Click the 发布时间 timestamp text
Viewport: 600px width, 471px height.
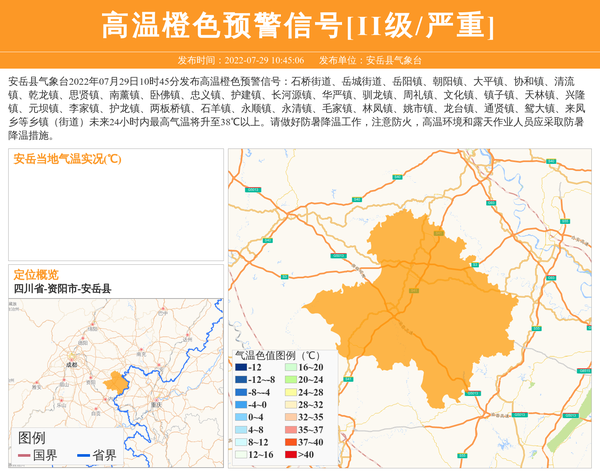coord(240,60)
